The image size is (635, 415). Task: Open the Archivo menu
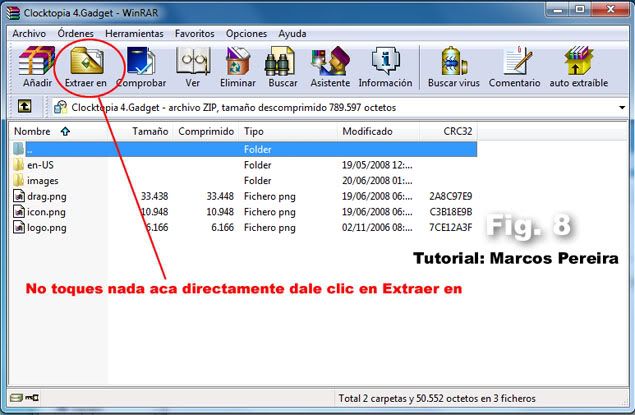[x=29, y=33]
